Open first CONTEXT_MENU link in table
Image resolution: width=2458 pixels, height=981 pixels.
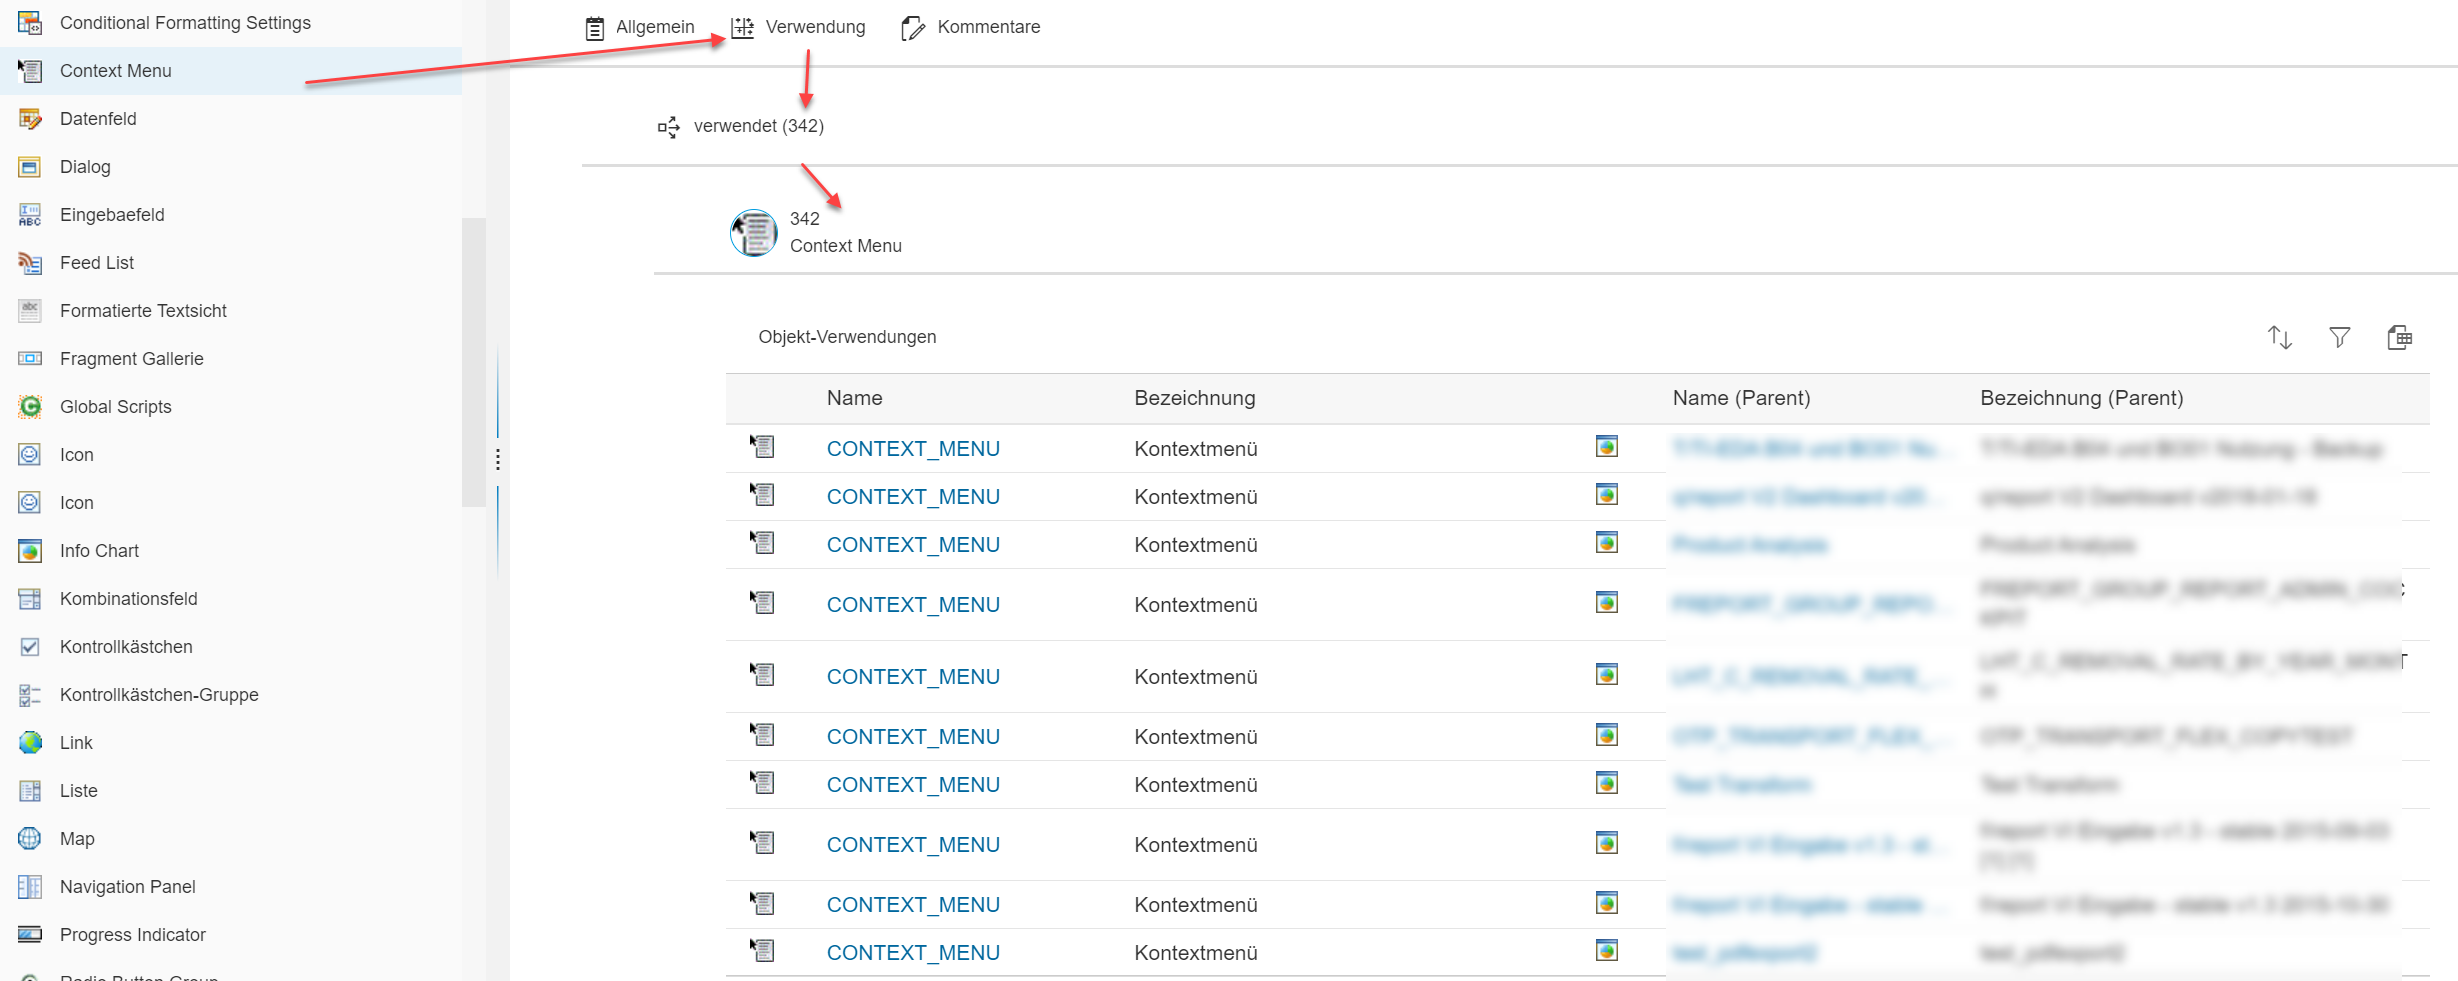point(912,449)
